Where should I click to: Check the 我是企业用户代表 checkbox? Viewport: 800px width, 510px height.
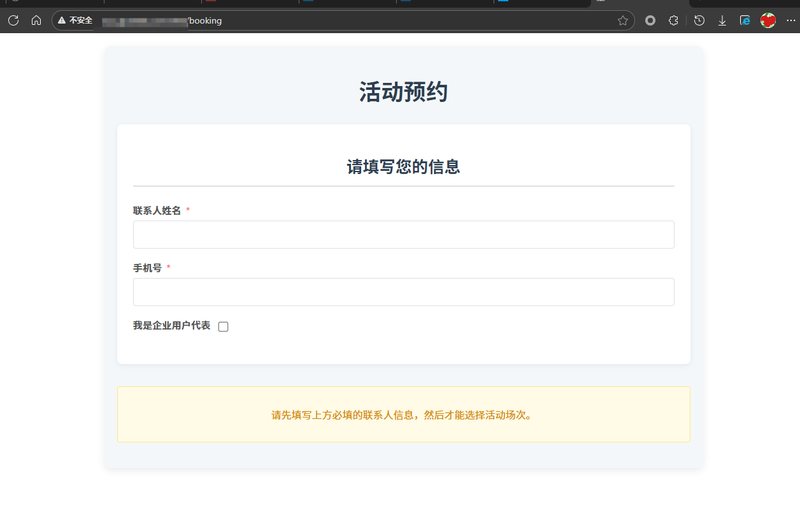point(223,327)
